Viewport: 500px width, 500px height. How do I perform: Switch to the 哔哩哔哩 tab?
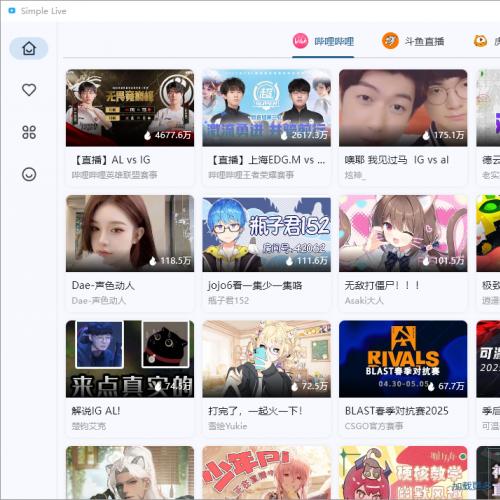[323, 41]
